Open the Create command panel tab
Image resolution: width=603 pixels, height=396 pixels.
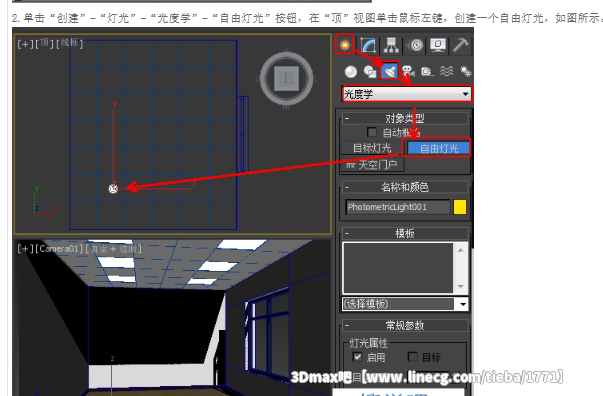pyautogui.click(x=345, y=45)
